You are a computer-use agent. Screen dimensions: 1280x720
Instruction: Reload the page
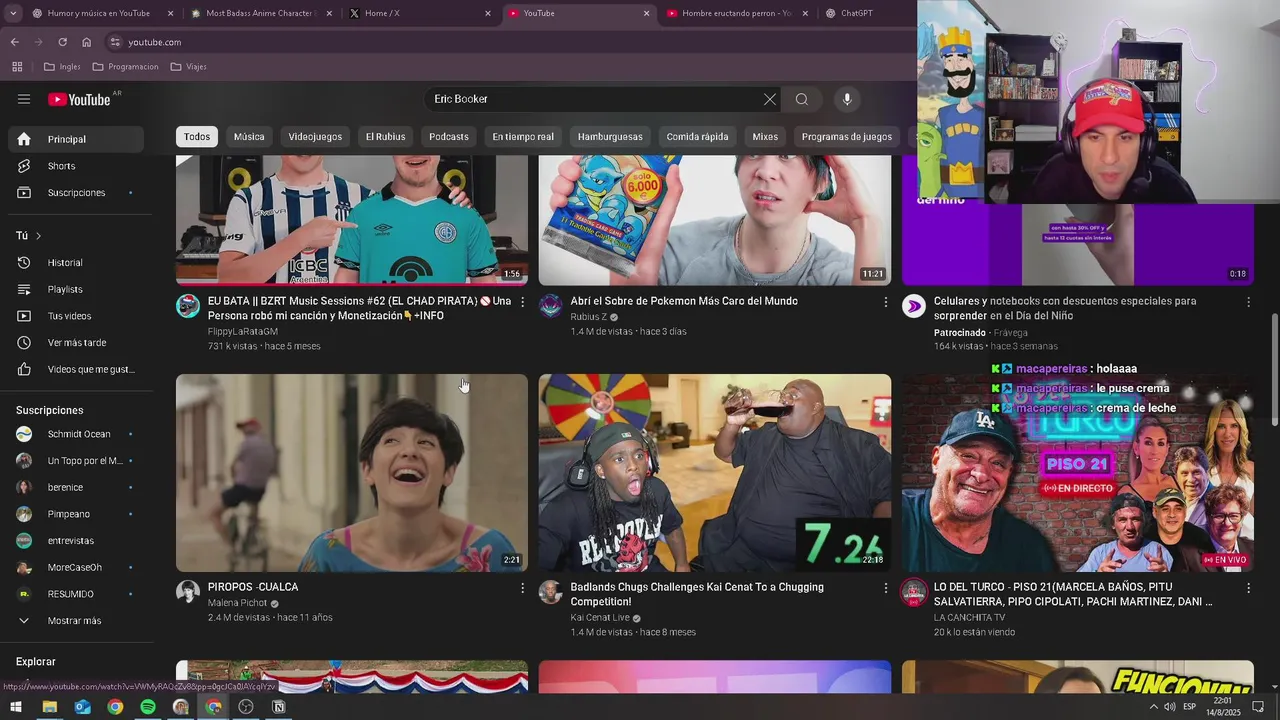(62, 42)
